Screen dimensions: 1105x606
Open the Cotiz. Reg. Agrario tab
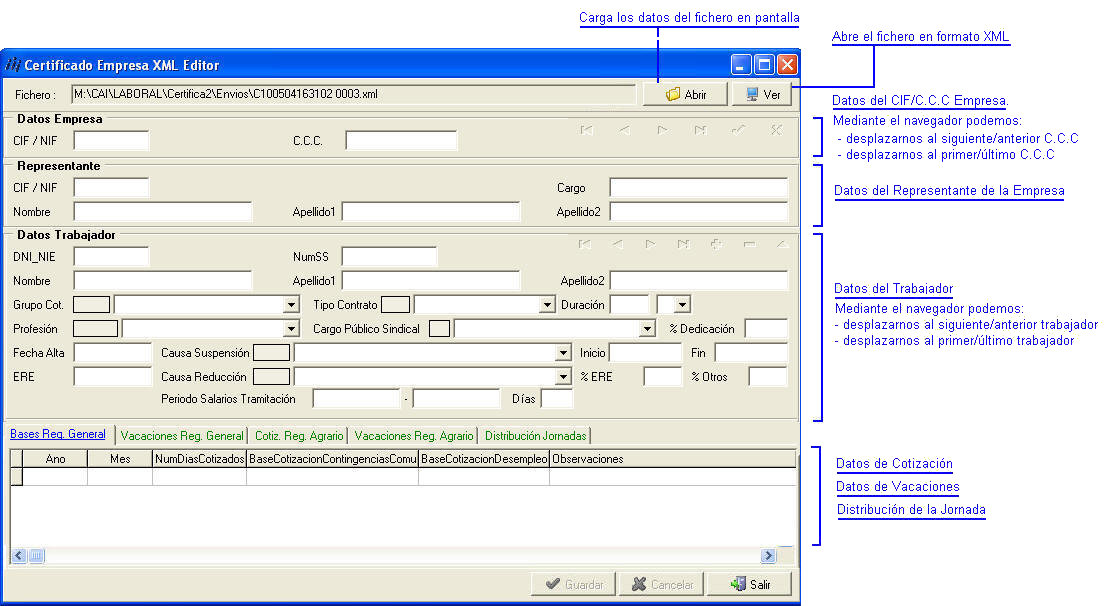(x=299, y=435)
